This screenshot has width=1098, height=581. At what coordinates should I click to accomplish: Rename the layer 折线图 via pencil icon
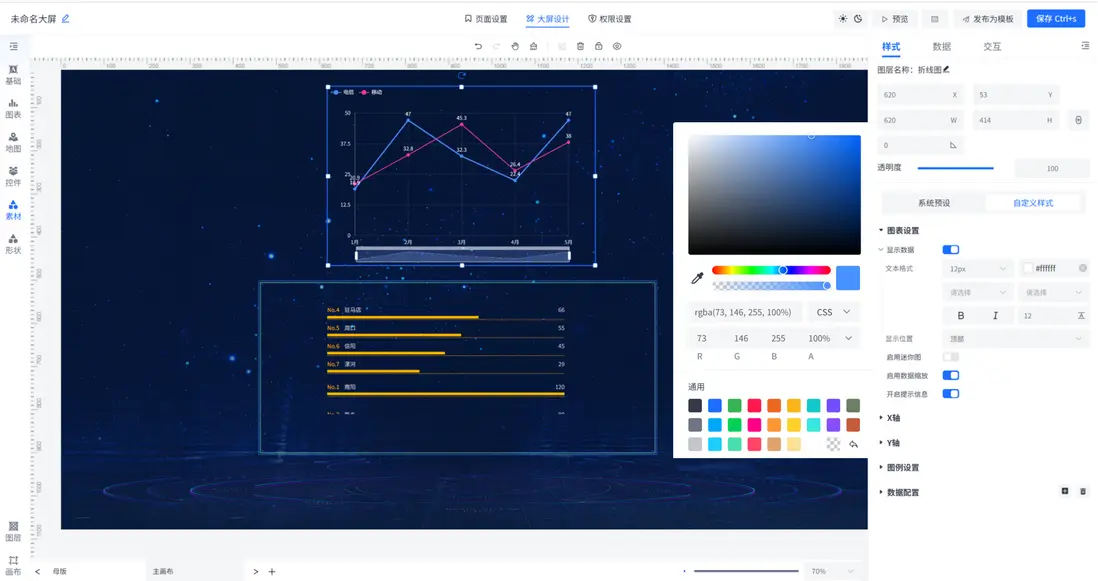[x=946, y=69]
